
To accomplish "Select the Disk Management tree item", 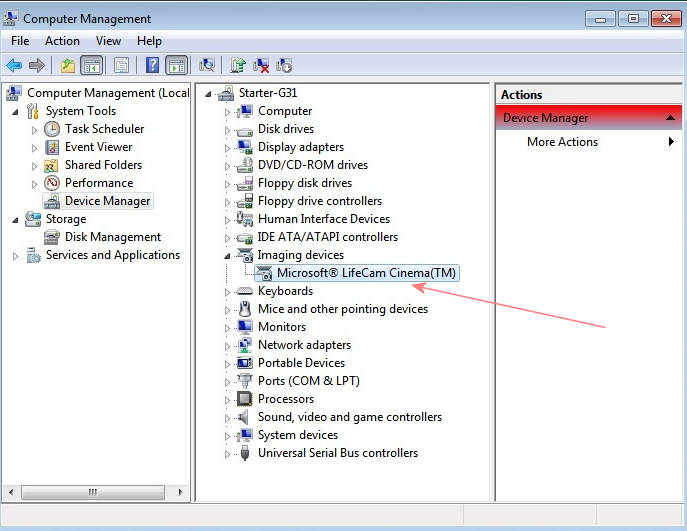I will (113, 237).
